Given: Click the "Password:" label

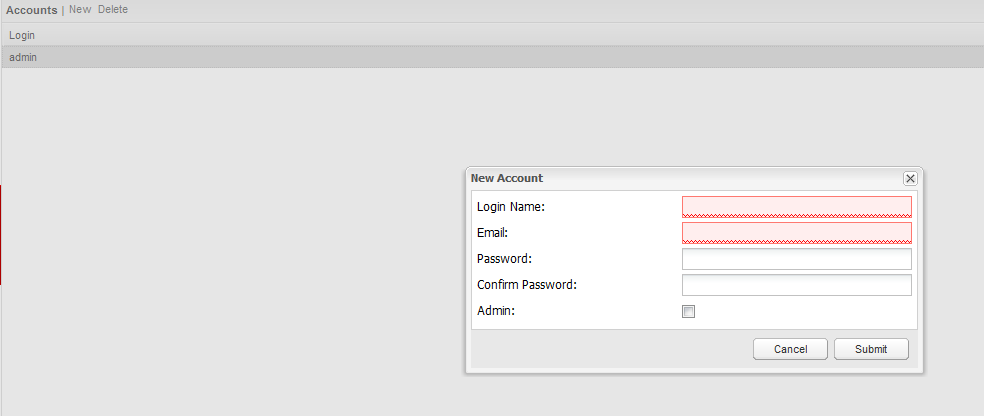Looking at the screenshot, I should point(504,259).
